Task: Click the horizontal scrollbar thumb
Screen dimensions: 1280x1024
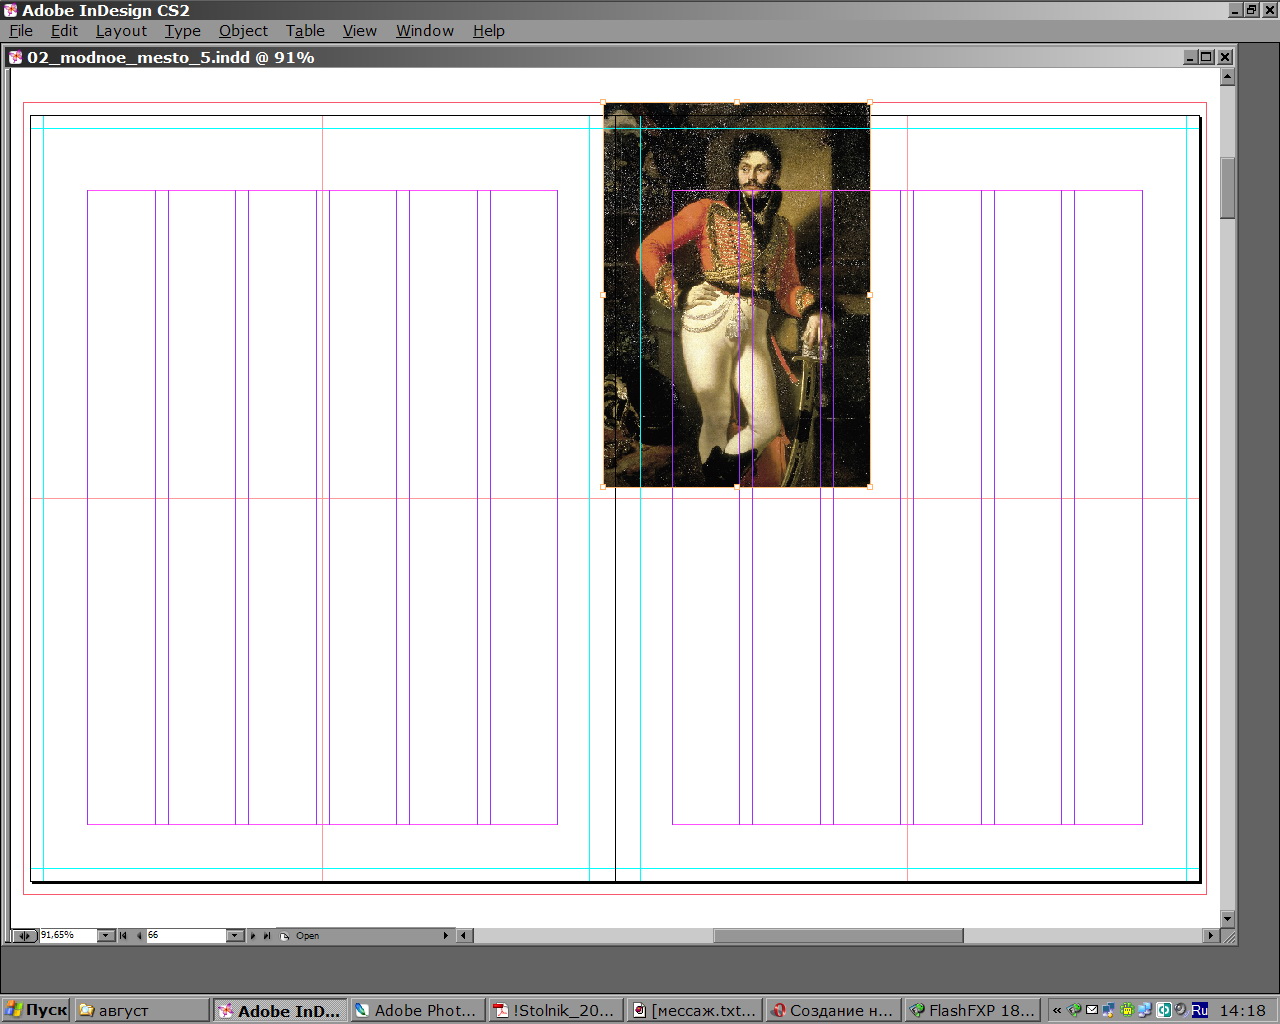Action: pyautogui.click(x=838, y=935)
